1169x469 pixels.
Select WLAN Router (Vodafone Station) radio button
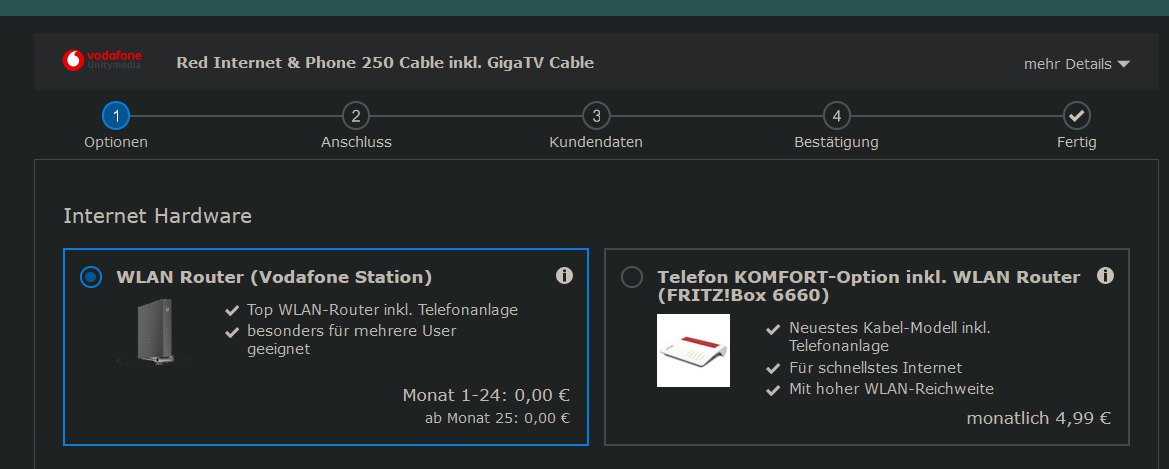pos(91,277)
